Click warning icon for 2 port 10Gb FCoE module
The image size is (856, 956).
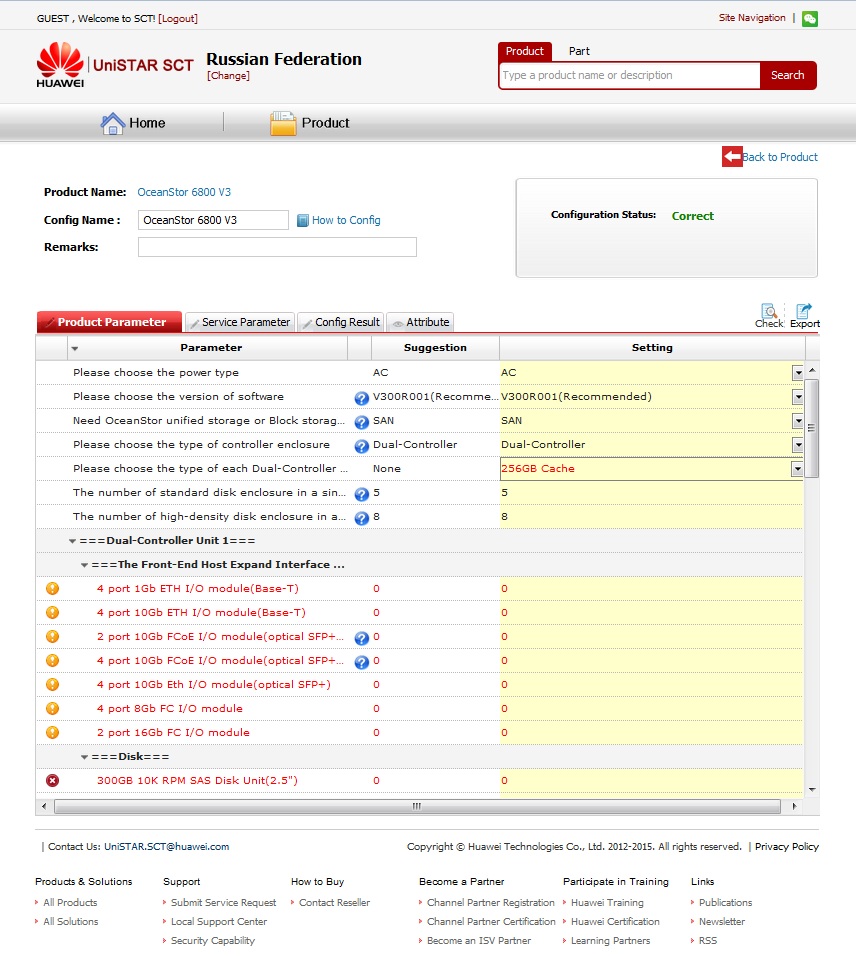[x=52, y=637]
